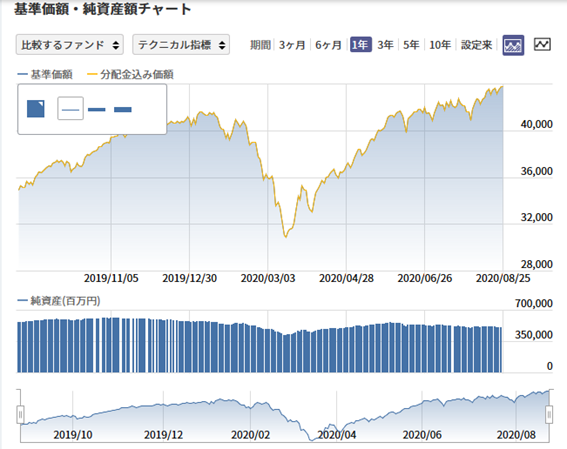Choose the thin line width option
The width and height of the screenshot is (567, 449).
tap(71, 108)
